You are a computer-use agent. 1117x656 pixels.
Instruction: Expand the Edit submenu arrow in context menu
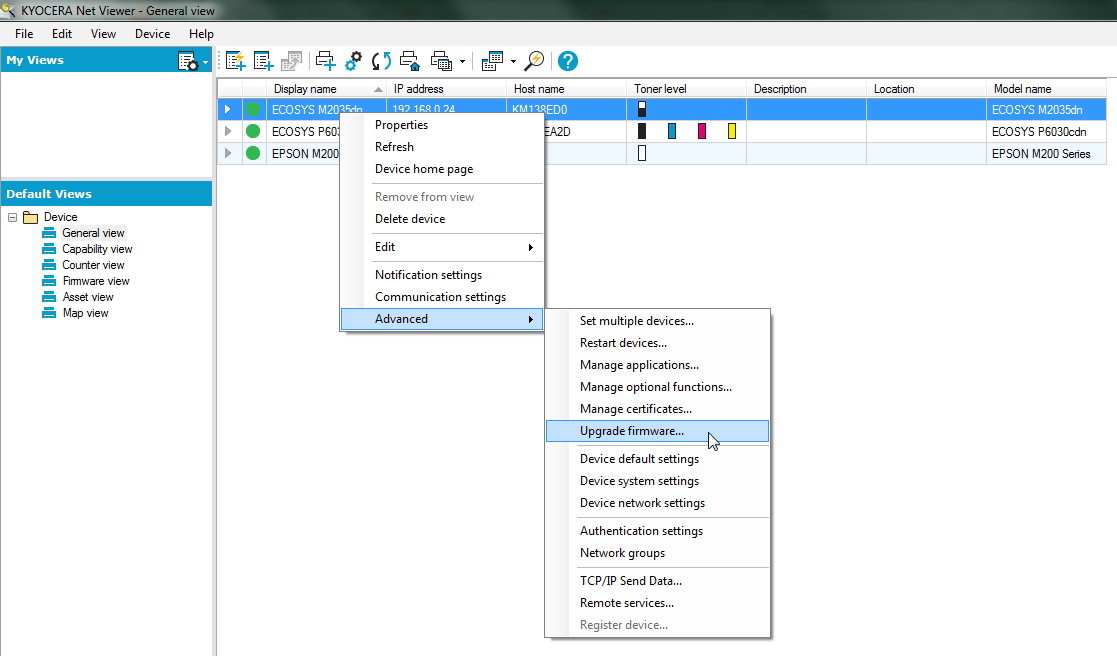click(531, 247)
